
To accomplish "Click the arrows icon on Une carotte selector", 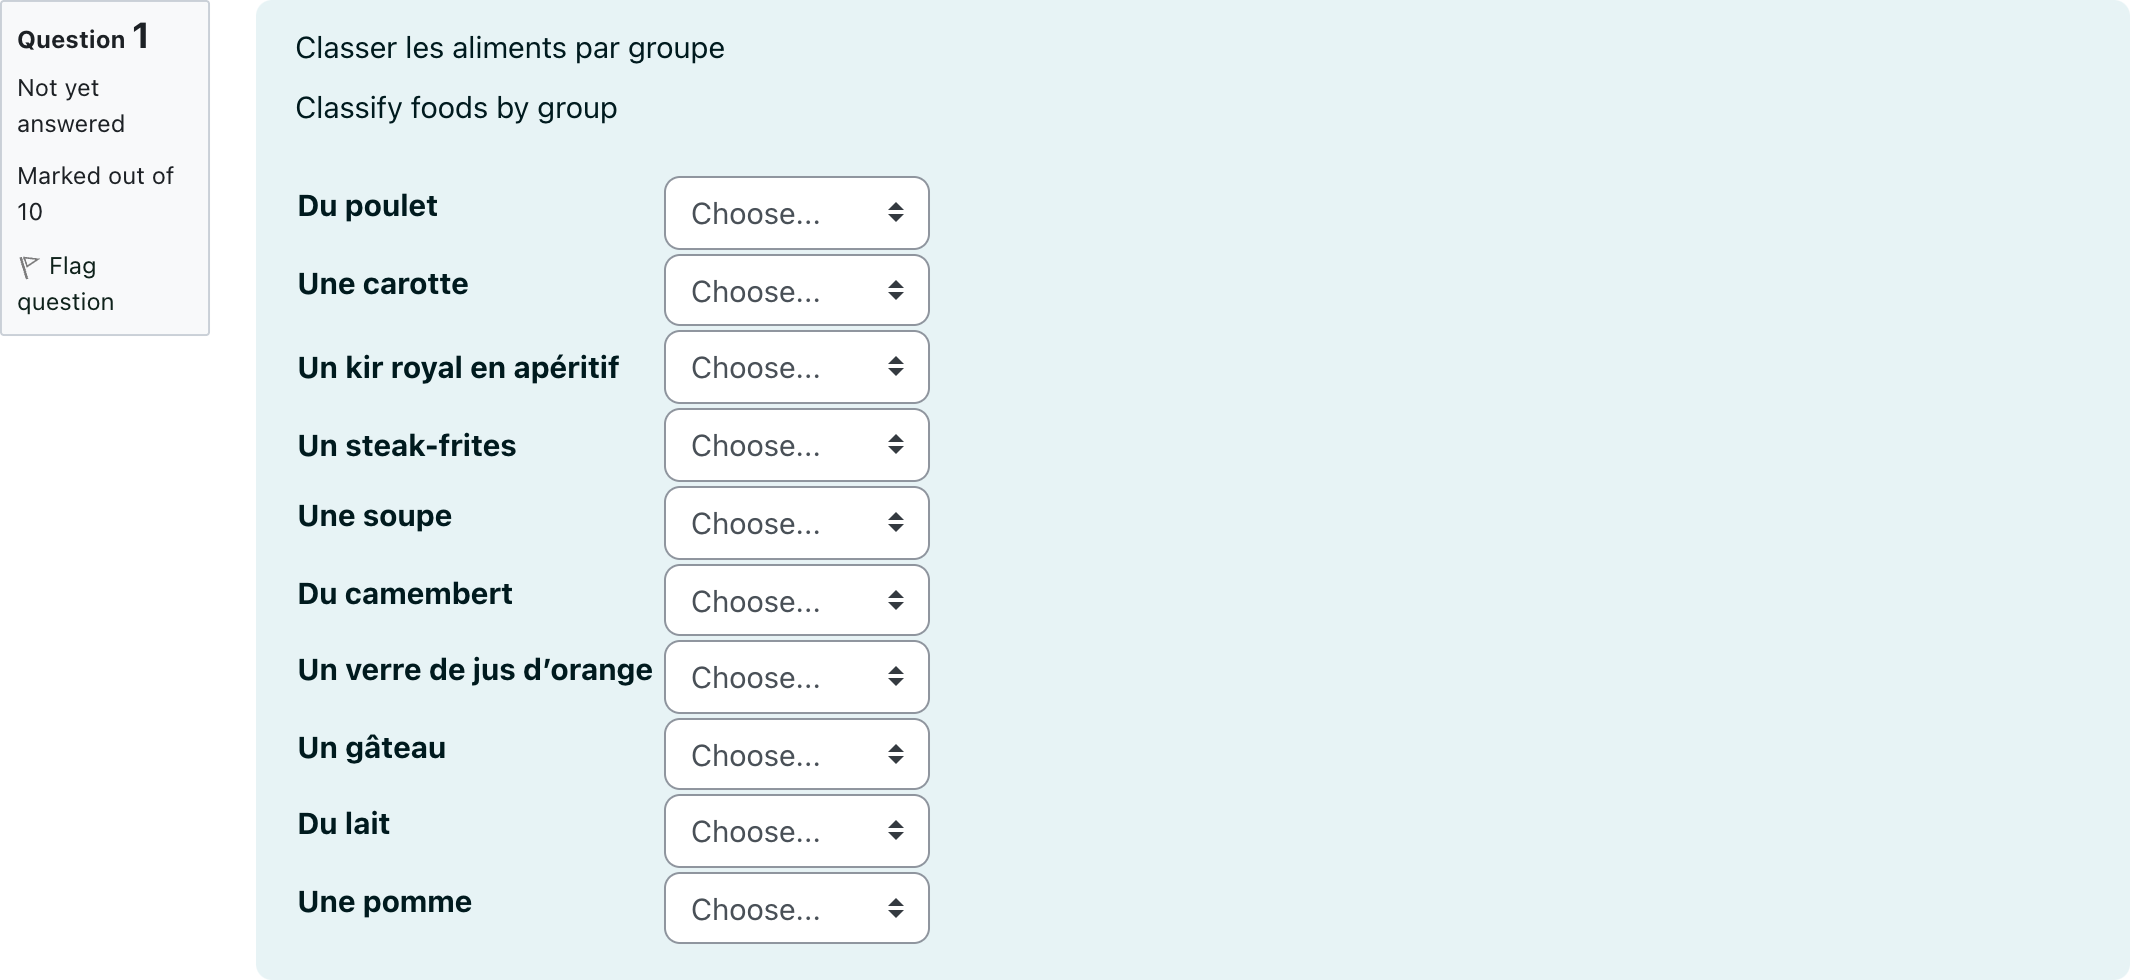I will coord(896,290).
